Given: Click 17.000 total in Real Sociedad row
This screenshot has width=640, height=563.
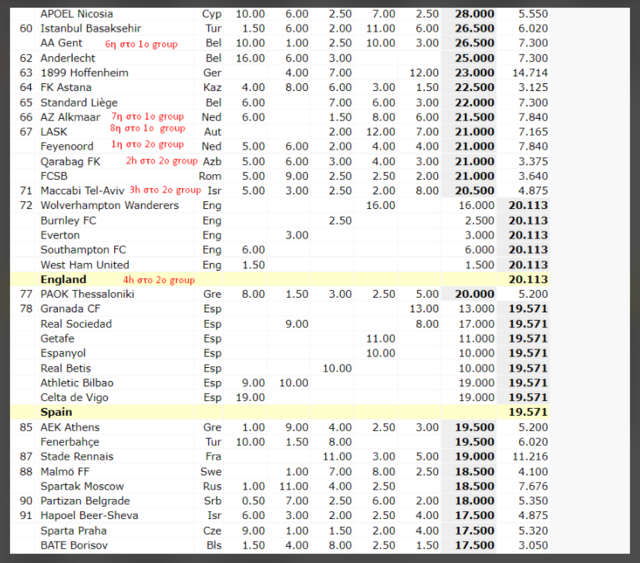Looking at the screenshot, I should pos(476,324).
